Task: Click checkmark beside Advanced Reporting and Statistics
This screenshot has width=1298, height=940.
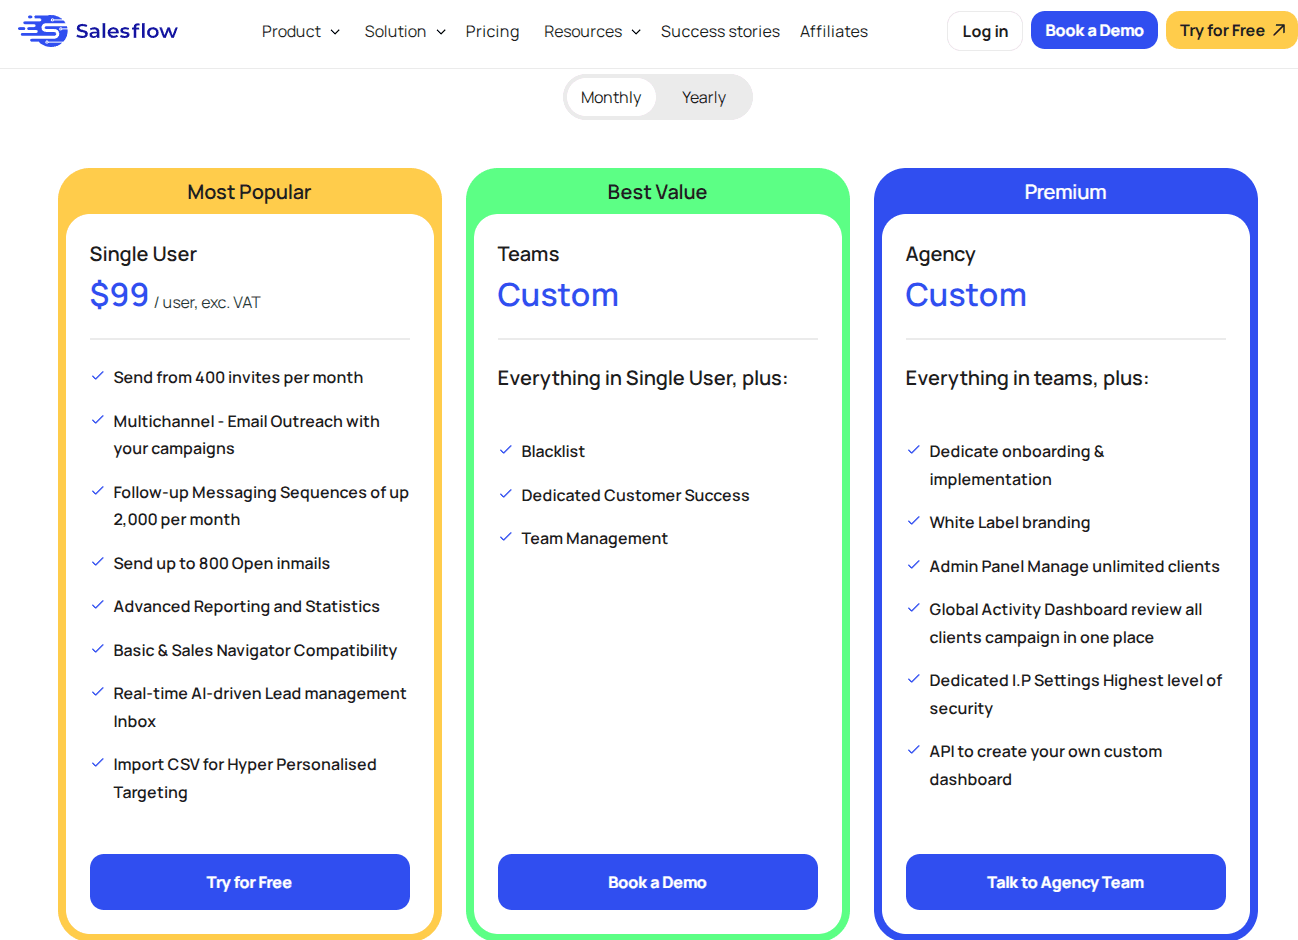Action: click(97, 605)
